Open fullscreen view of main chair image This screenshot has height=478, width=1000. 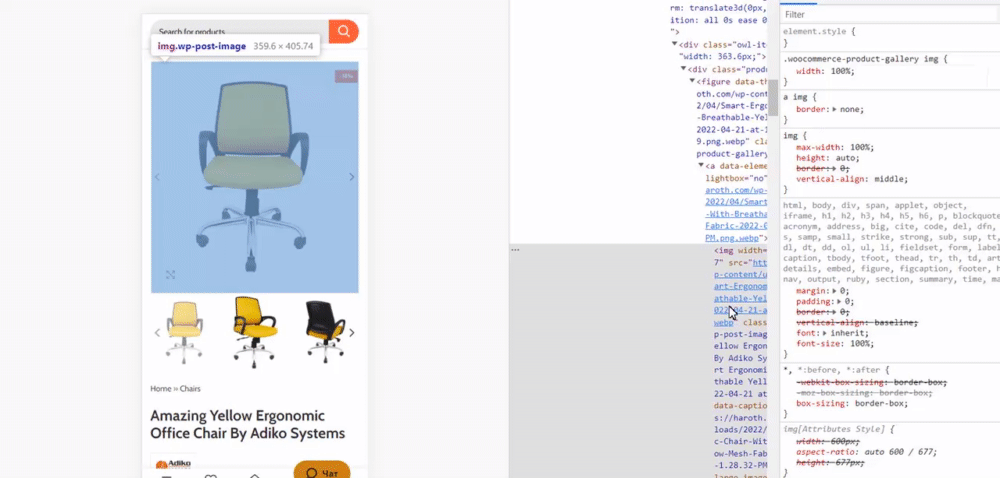click(170, 275)
